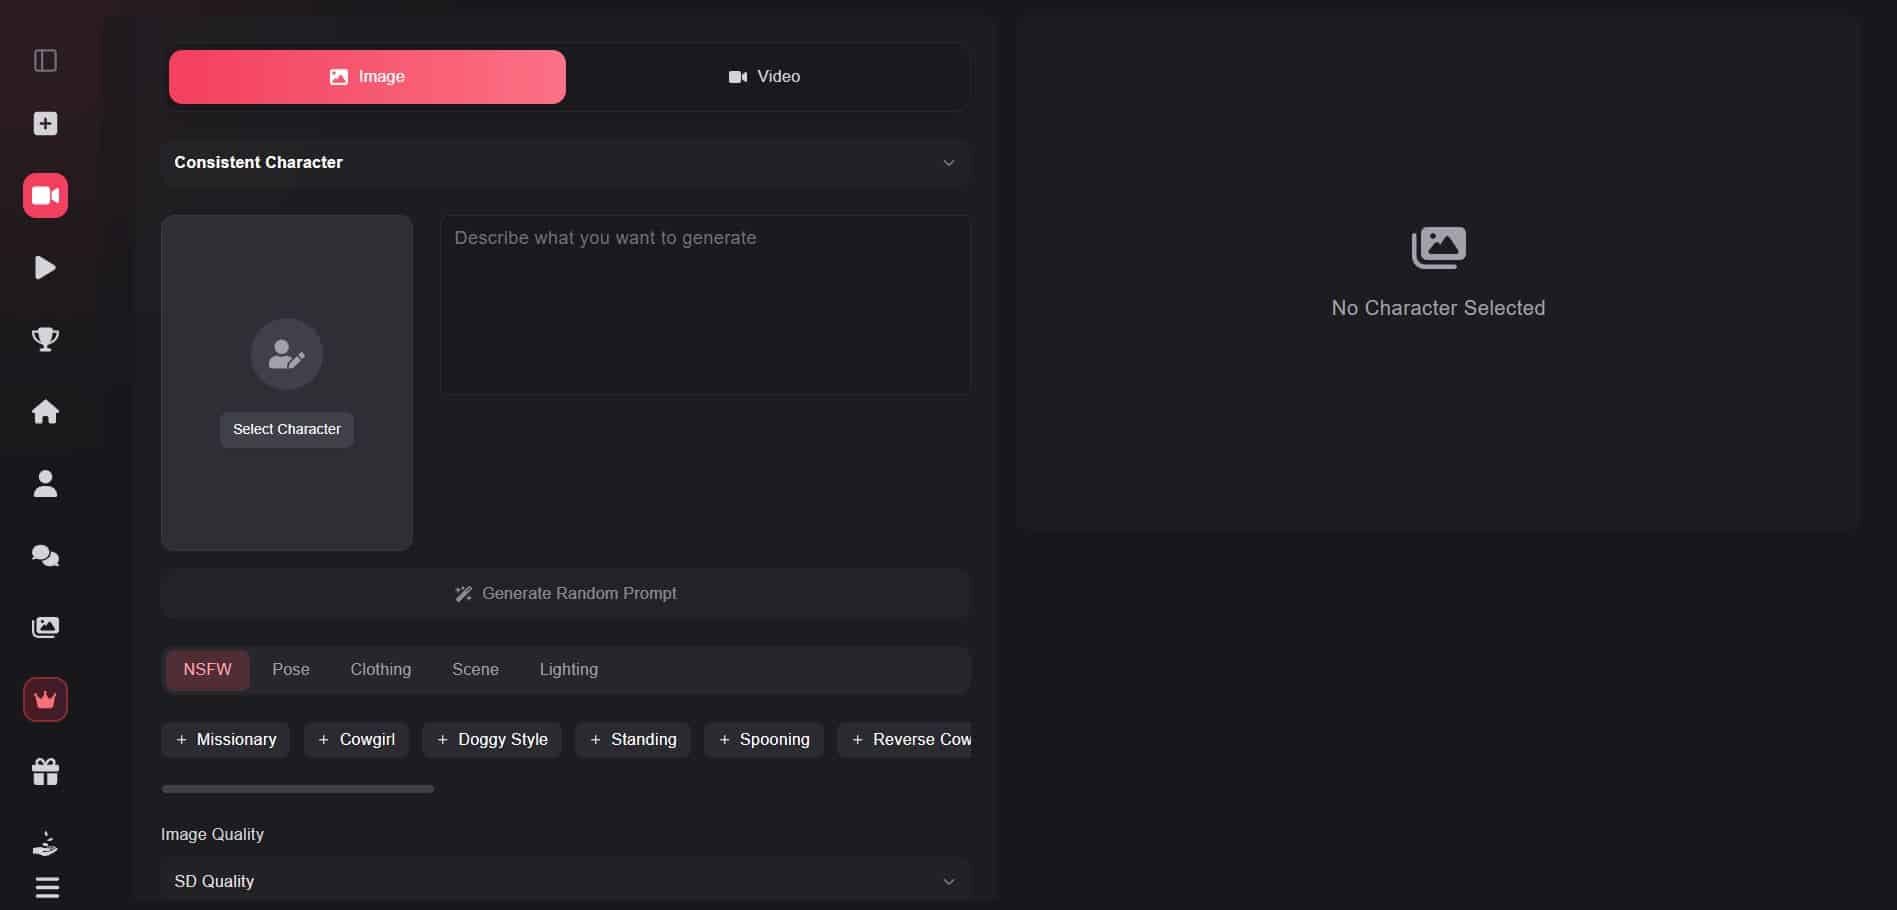Click the Select Character button
The image size is (1897, 910).
tap(287, 429)
